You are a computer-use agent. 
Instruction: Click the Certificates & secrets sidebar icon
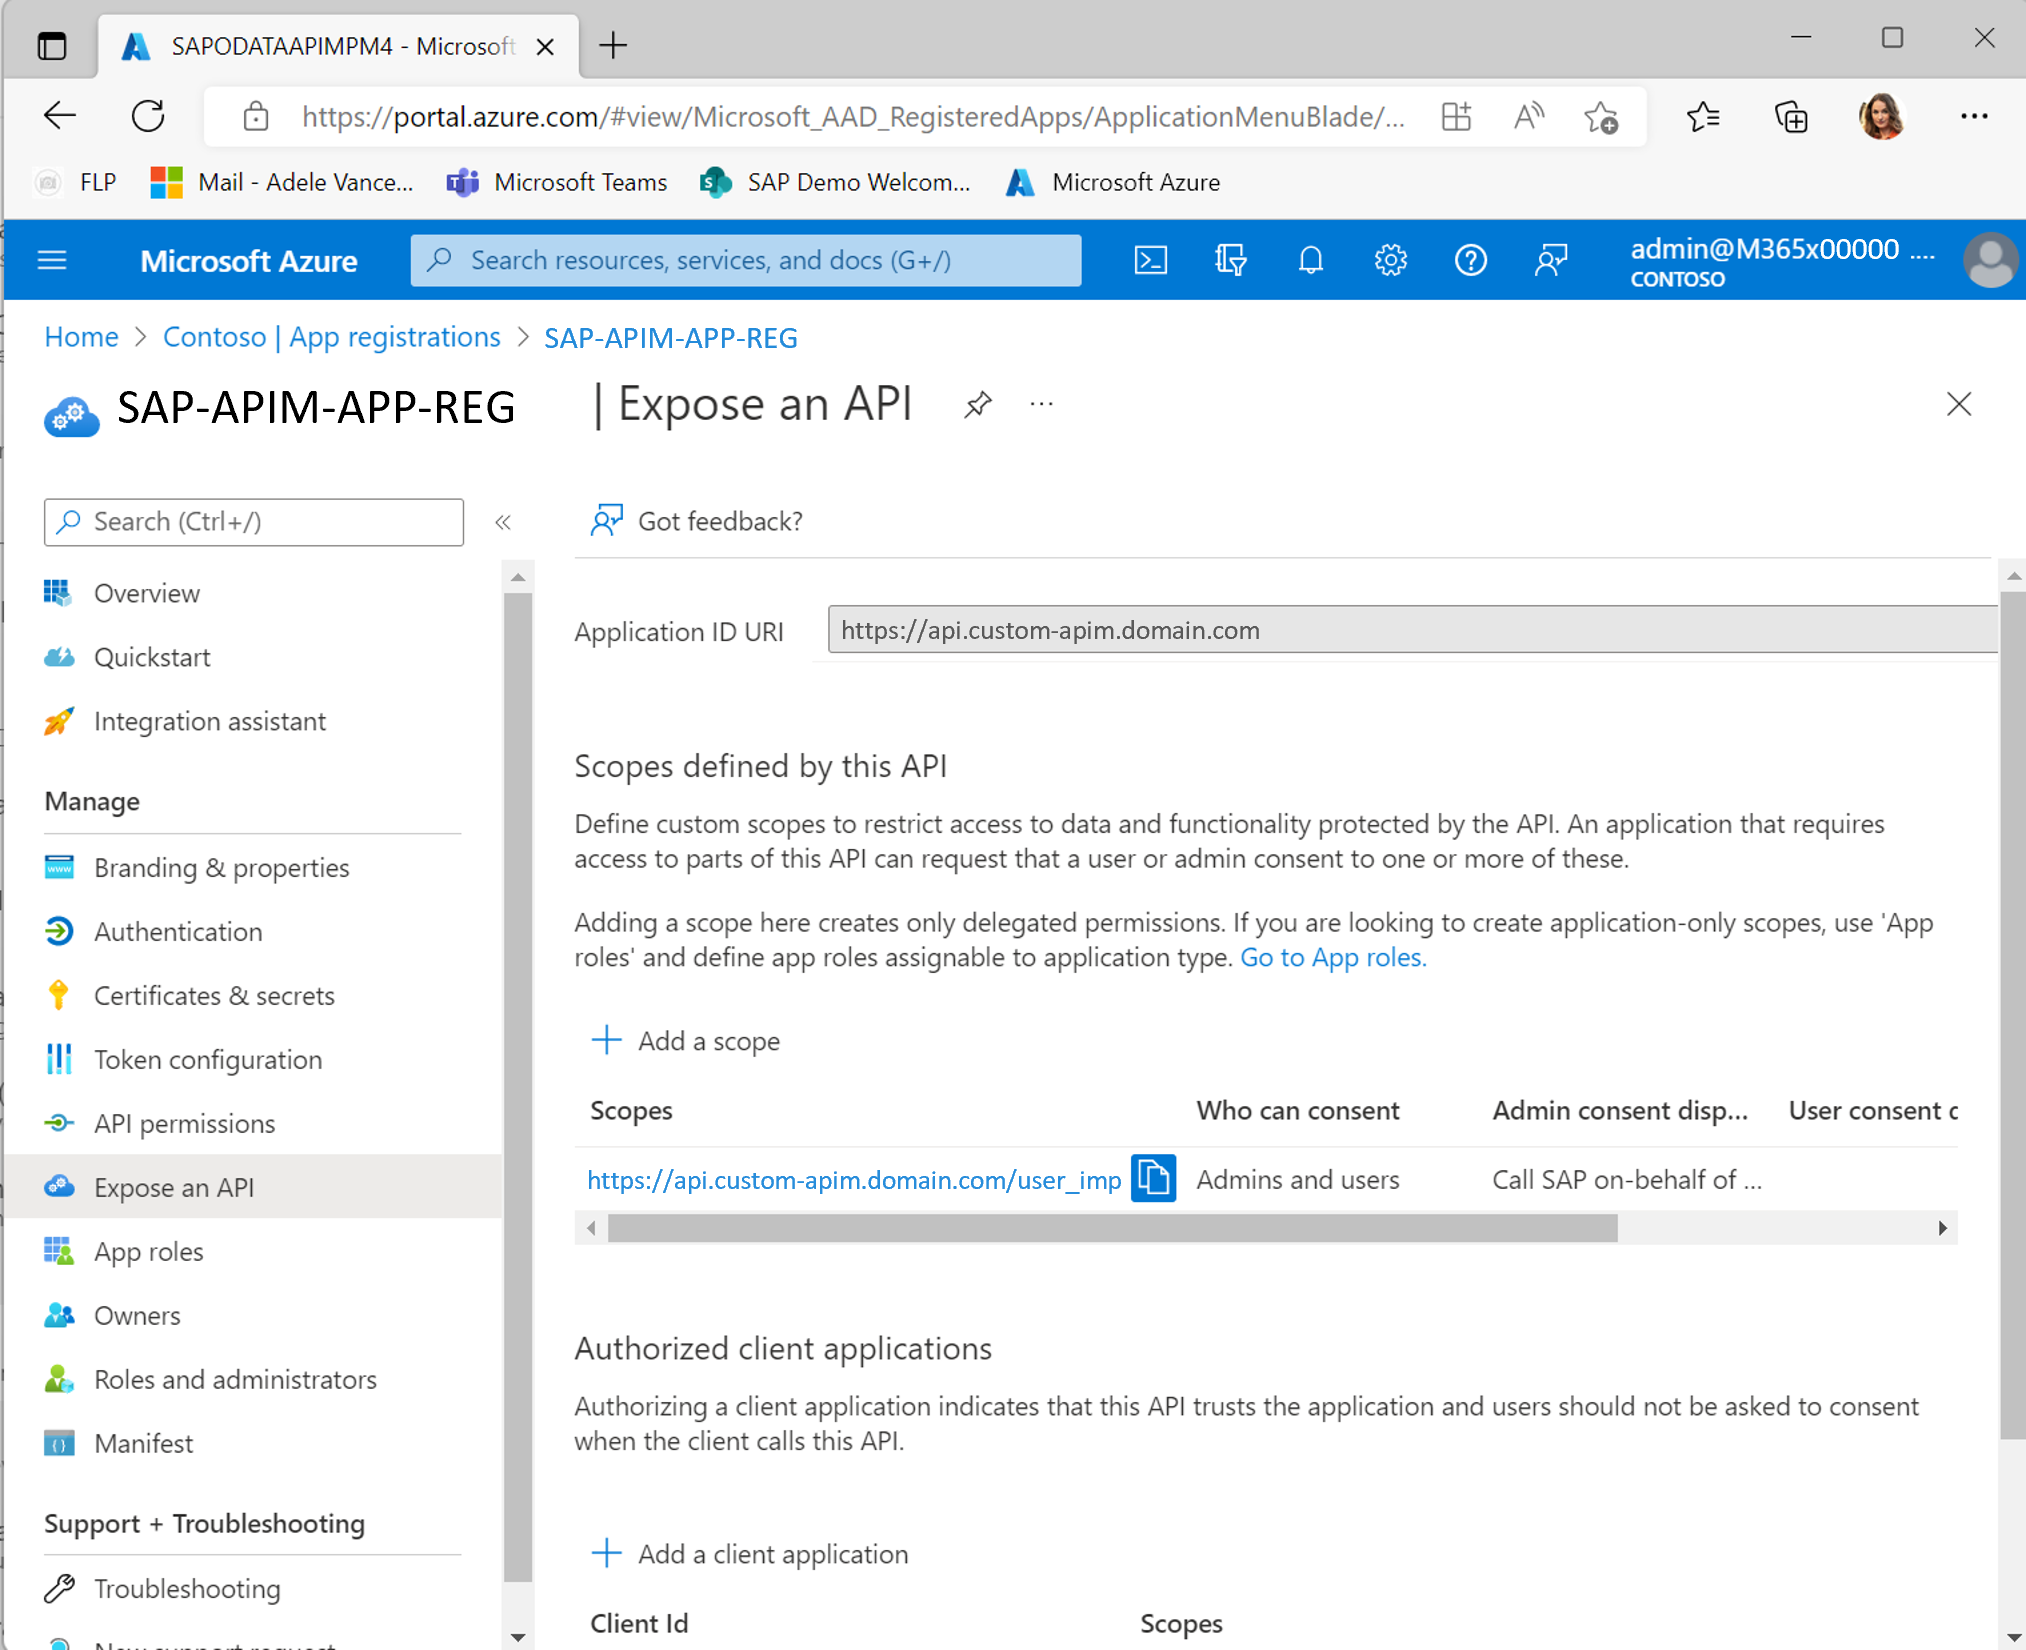tap(57, 994)
